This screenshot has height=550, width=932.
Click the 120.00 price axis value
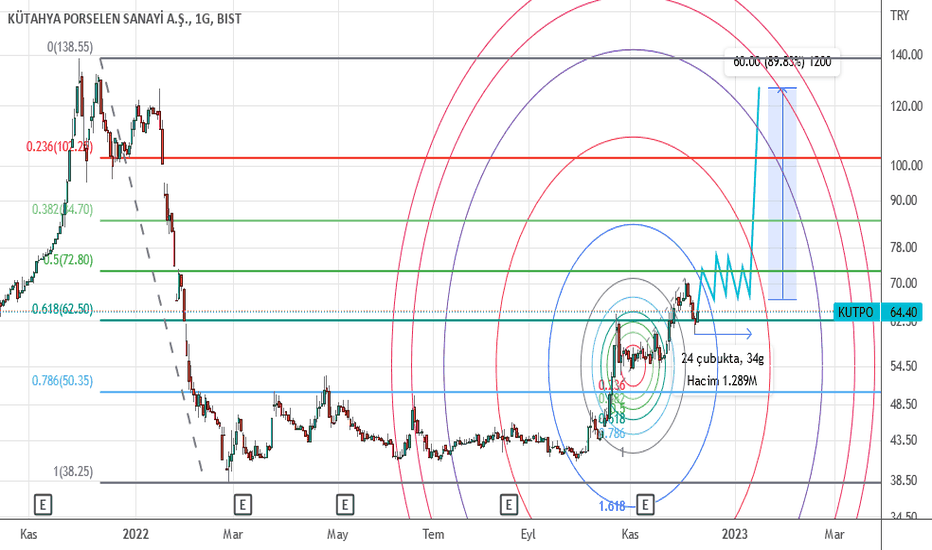point(906,106)
